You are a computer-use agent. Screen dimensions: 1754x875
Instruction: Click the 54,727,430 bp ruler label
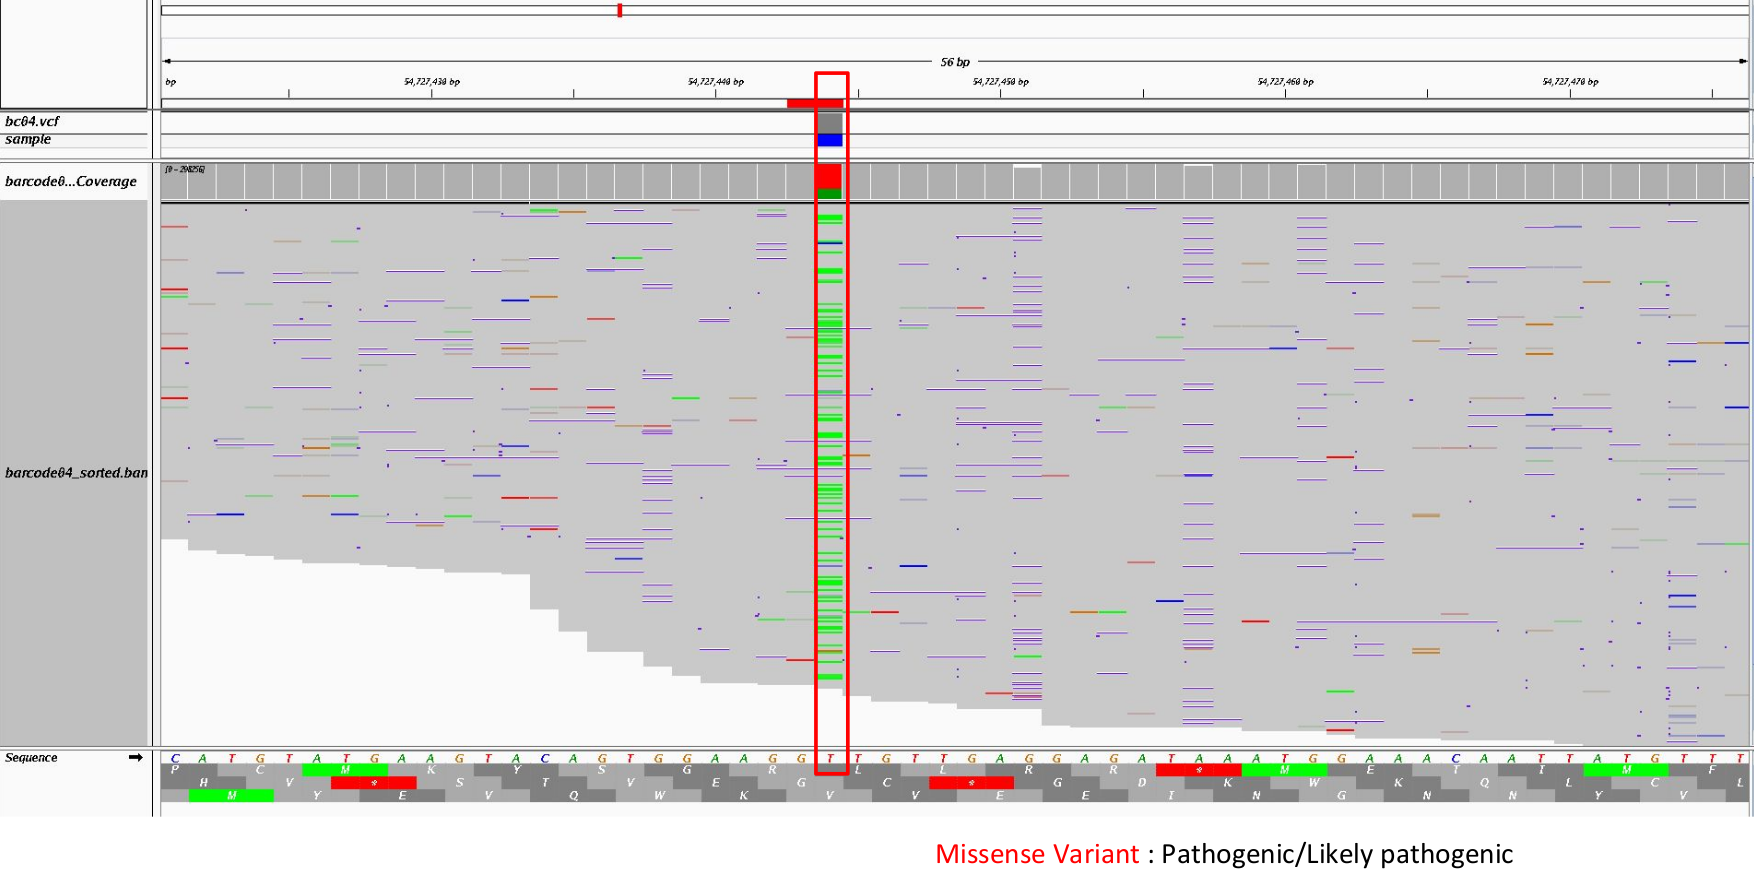432,82
